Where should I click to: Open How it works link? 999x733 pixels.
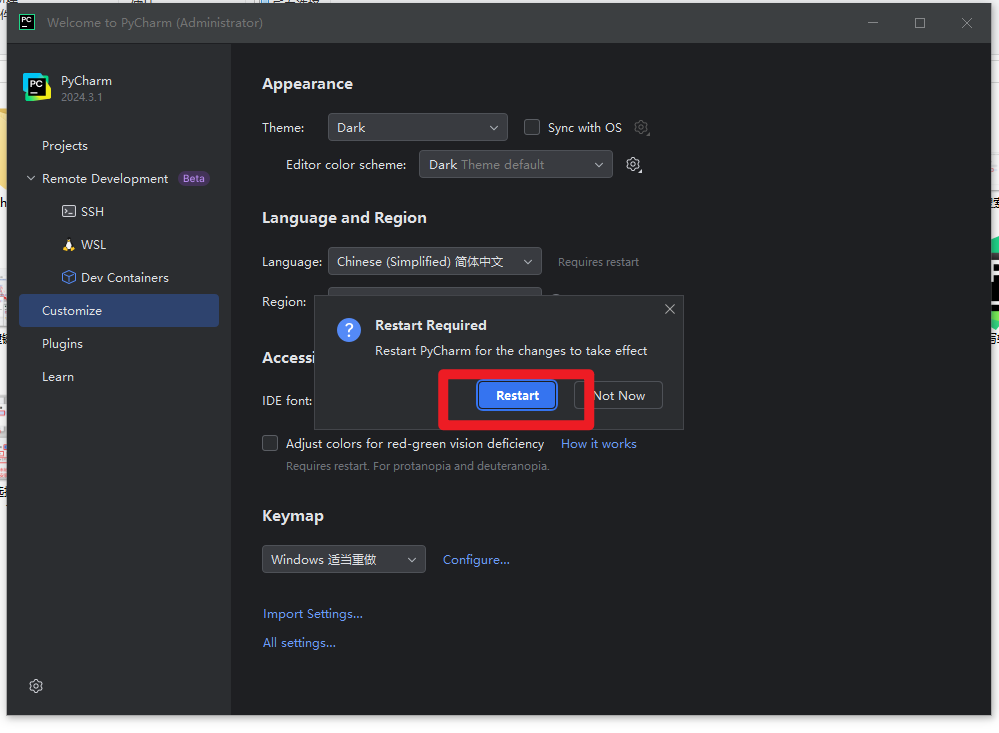point(598,444)
